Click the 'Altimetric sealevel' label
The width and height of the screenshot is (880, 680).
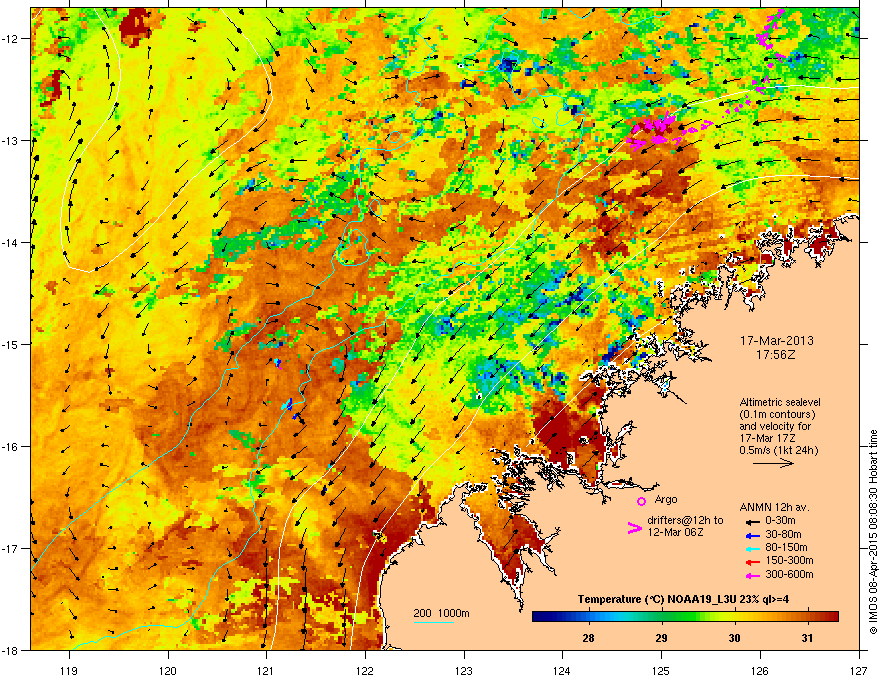(780, 402)
